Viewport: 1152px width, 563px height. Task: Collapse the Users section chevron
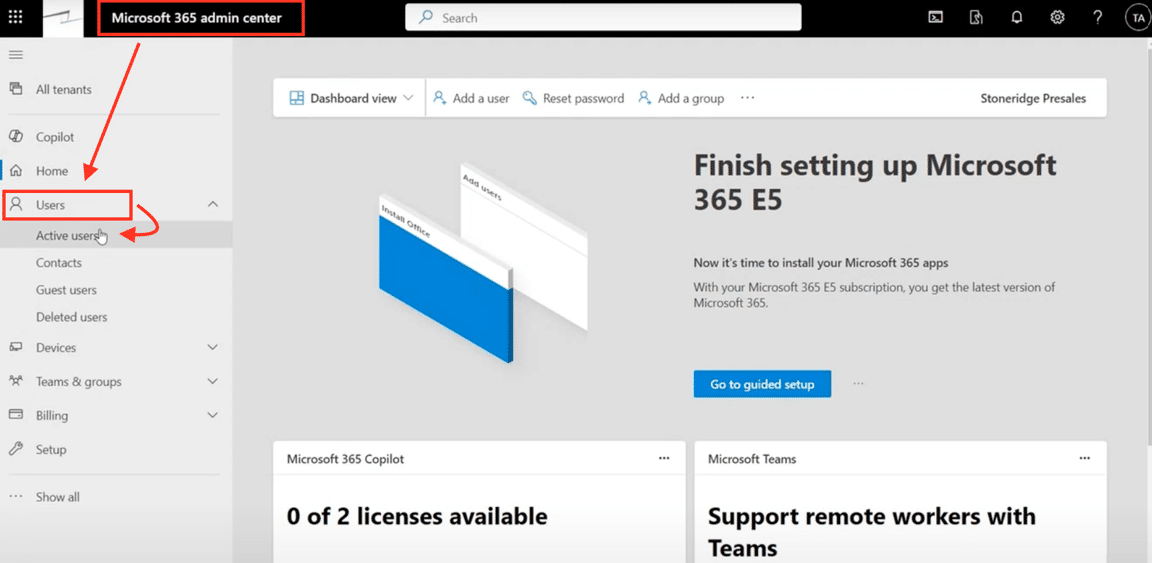pyautogui.click(x=213, y=205)
